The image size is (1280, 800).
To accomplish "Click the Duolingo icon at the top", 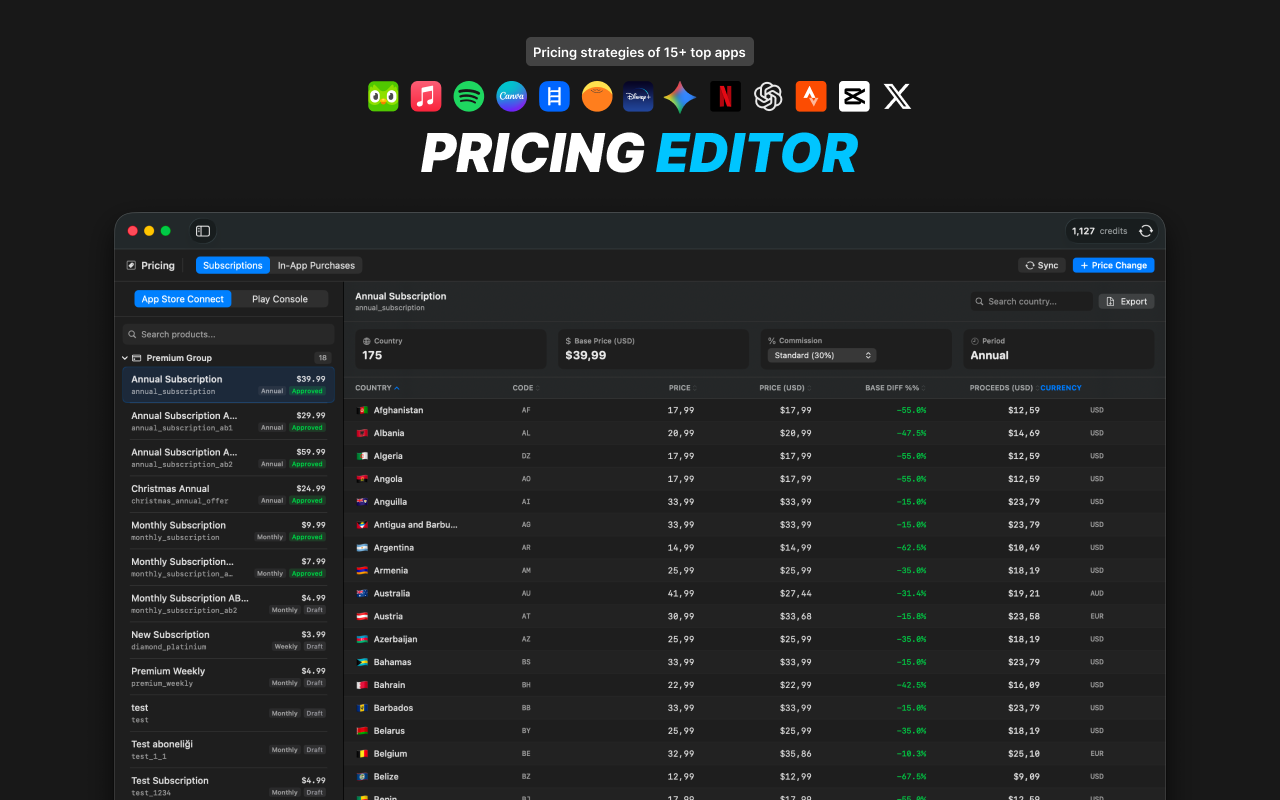I will [383, 96].
